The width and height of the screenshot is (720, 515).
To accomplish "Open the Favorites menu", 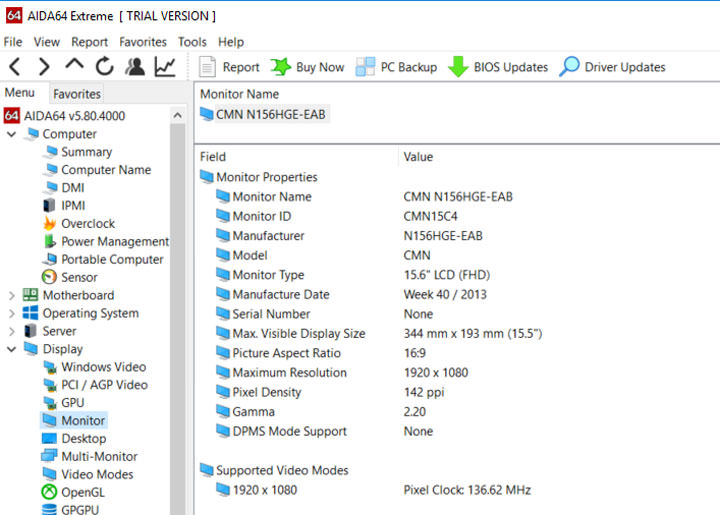I will point(143,42).
